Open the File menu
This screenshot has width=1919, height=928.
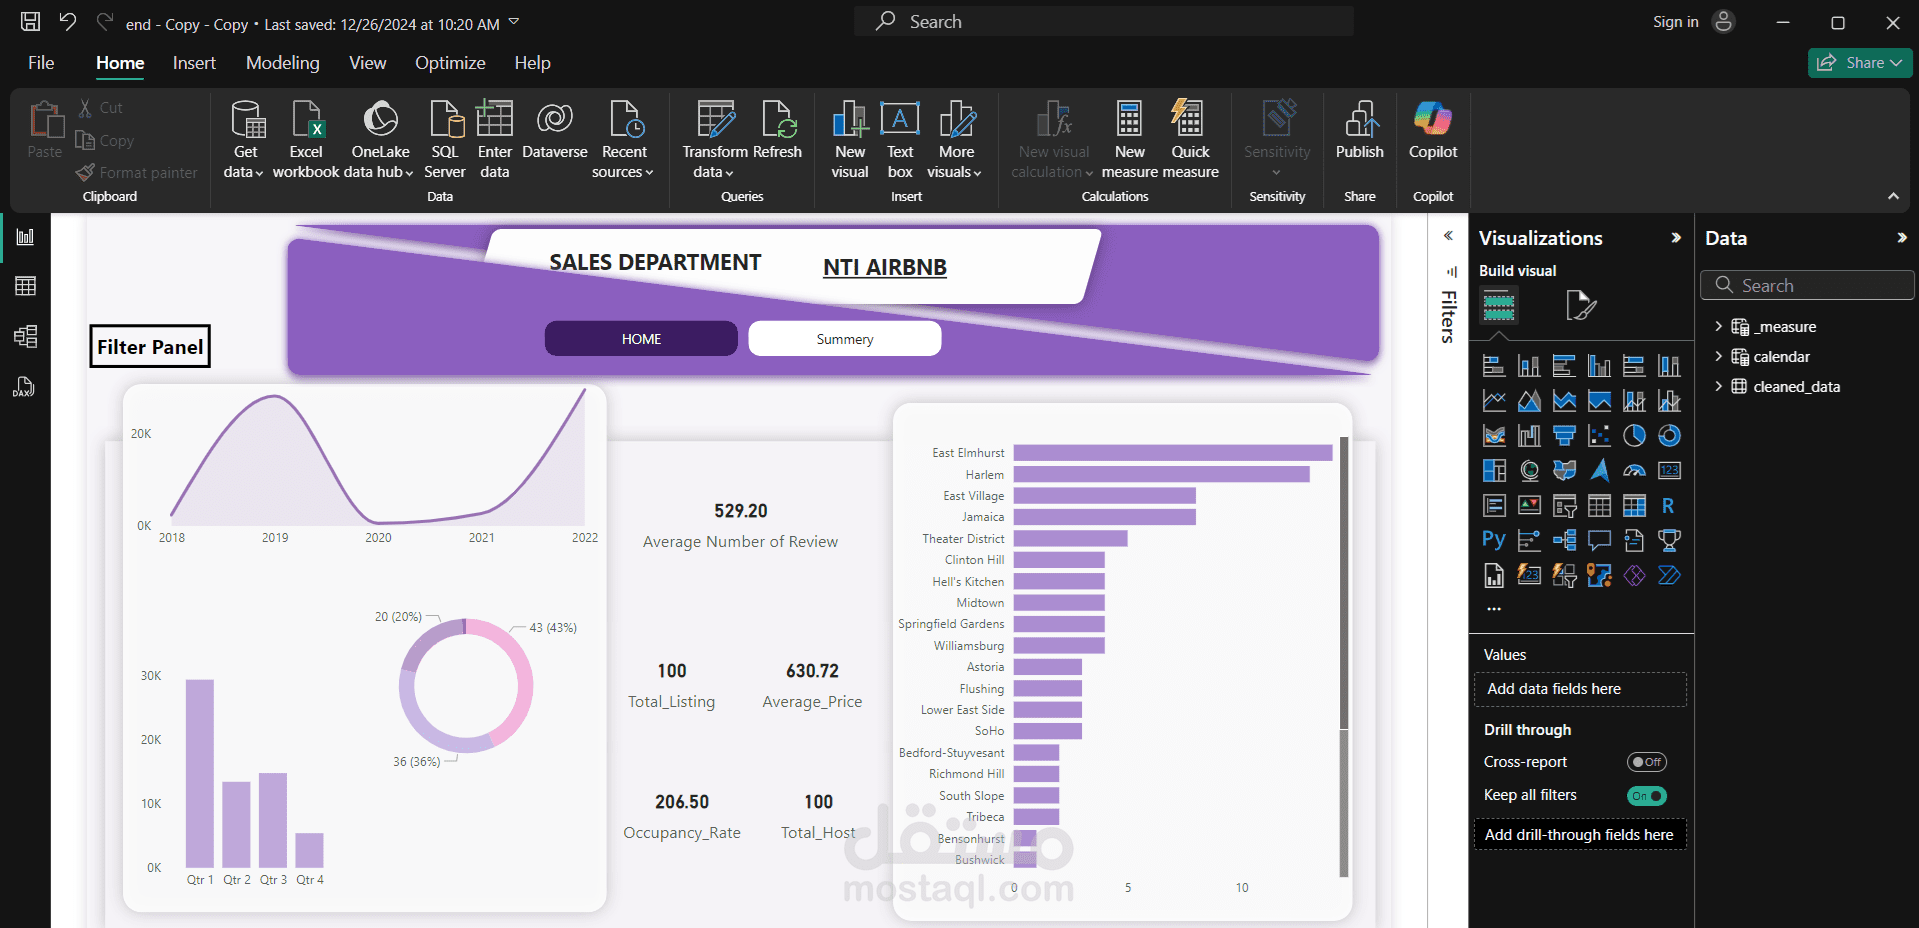click(x=41, y=63)
